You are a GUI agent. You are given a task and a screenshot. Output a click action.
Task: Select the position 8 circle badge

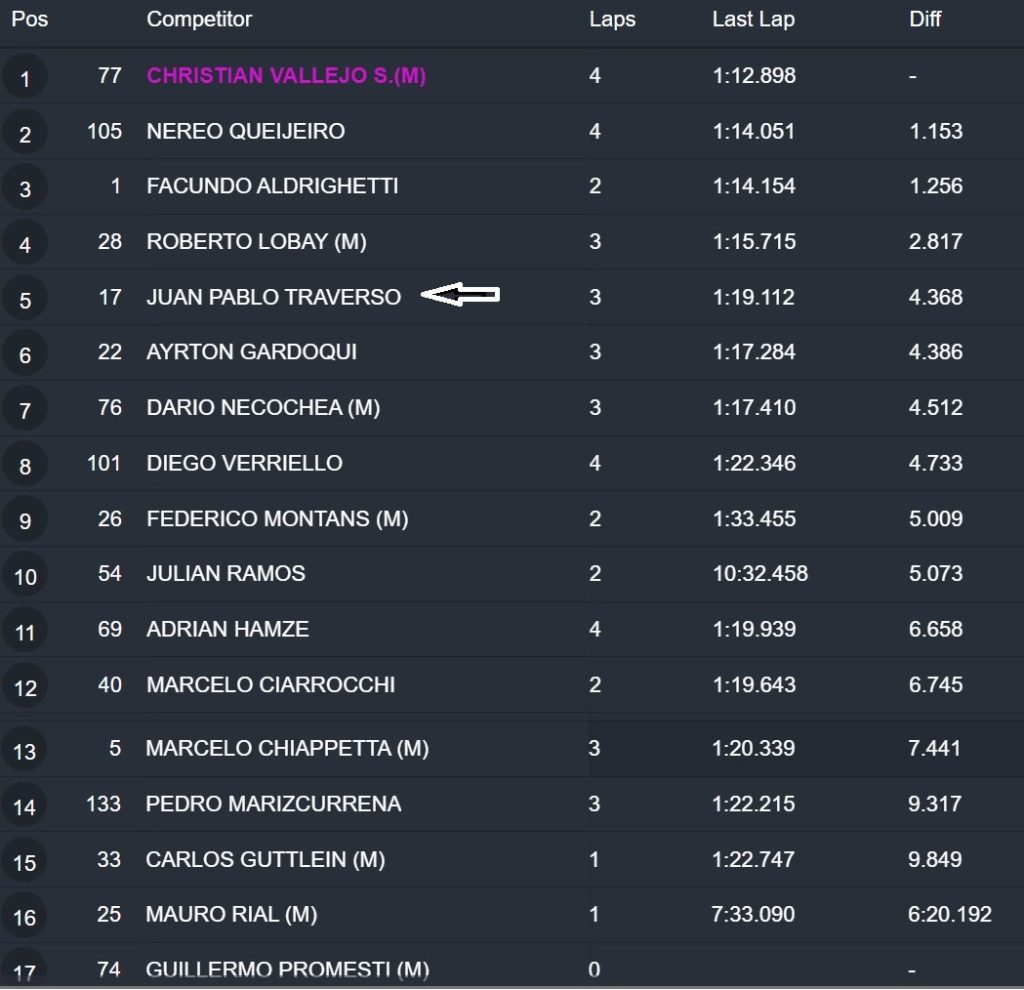pyautogui.click(x=25, y=465)
